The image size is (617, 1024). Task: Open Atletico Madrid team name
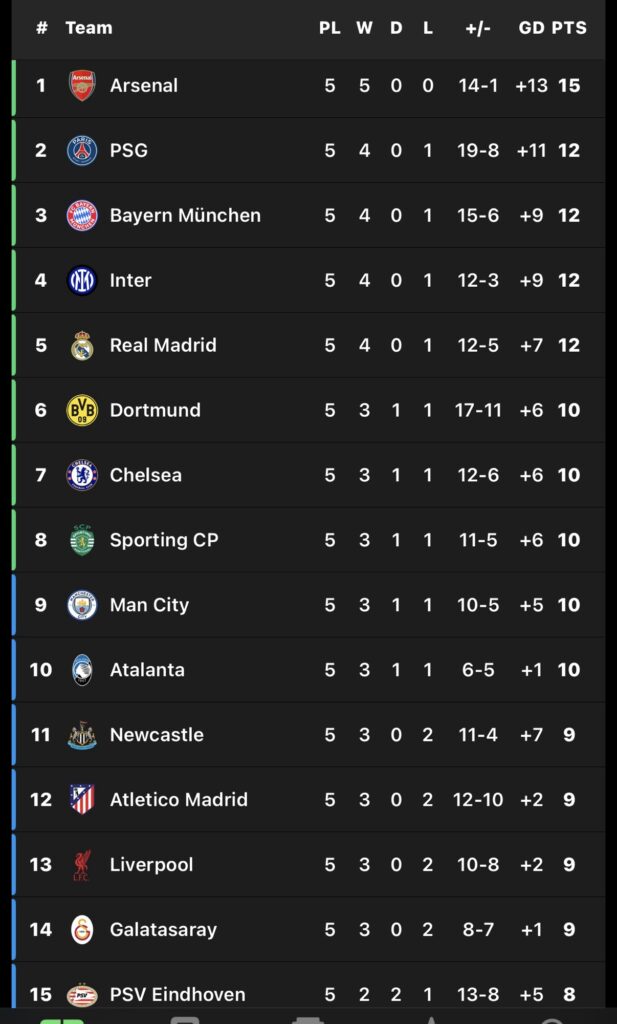179,800
